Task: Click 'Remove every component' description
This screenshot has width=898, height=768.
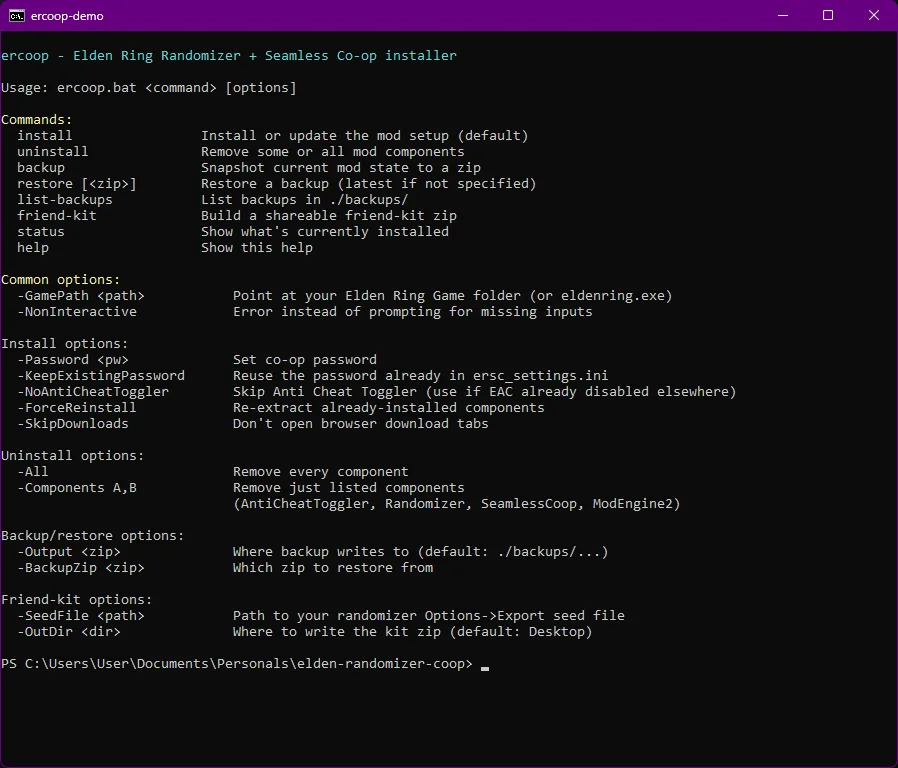Action: 321,472
